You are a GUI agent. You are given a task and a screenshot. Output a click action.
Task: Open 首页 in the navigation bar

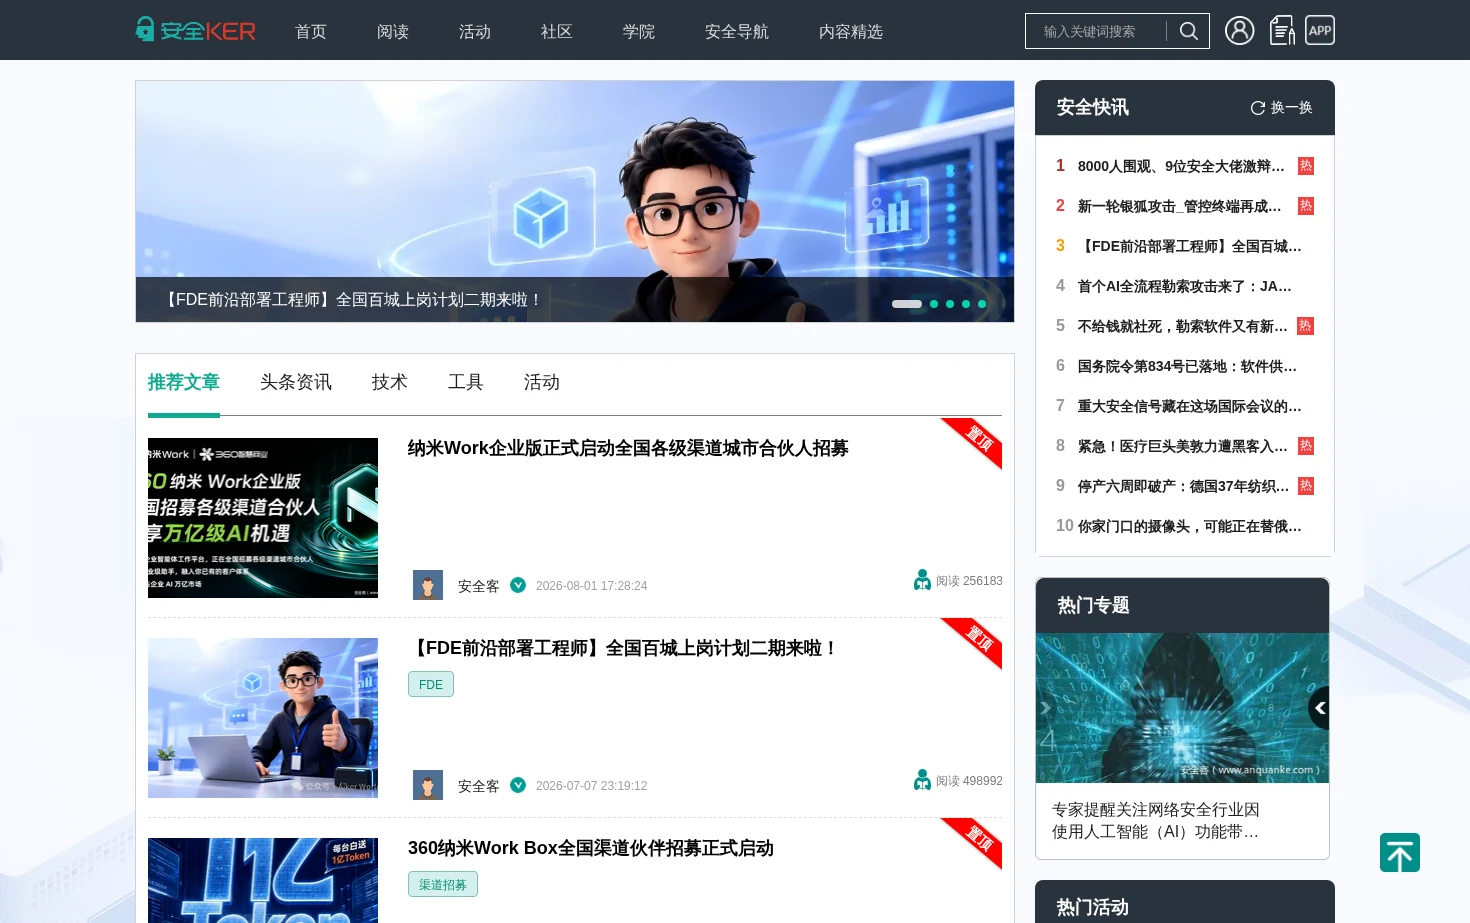tap(311, 32)
